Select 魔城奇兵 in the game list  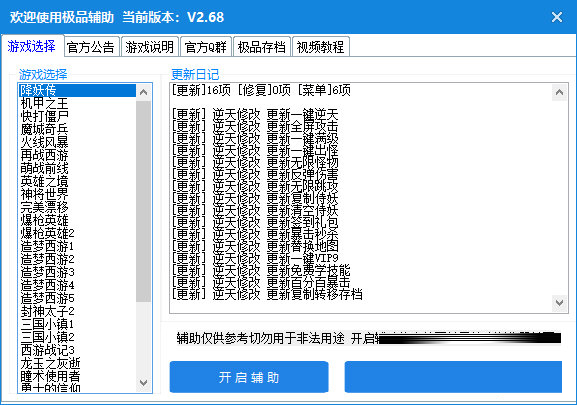(x=77, y=129)
